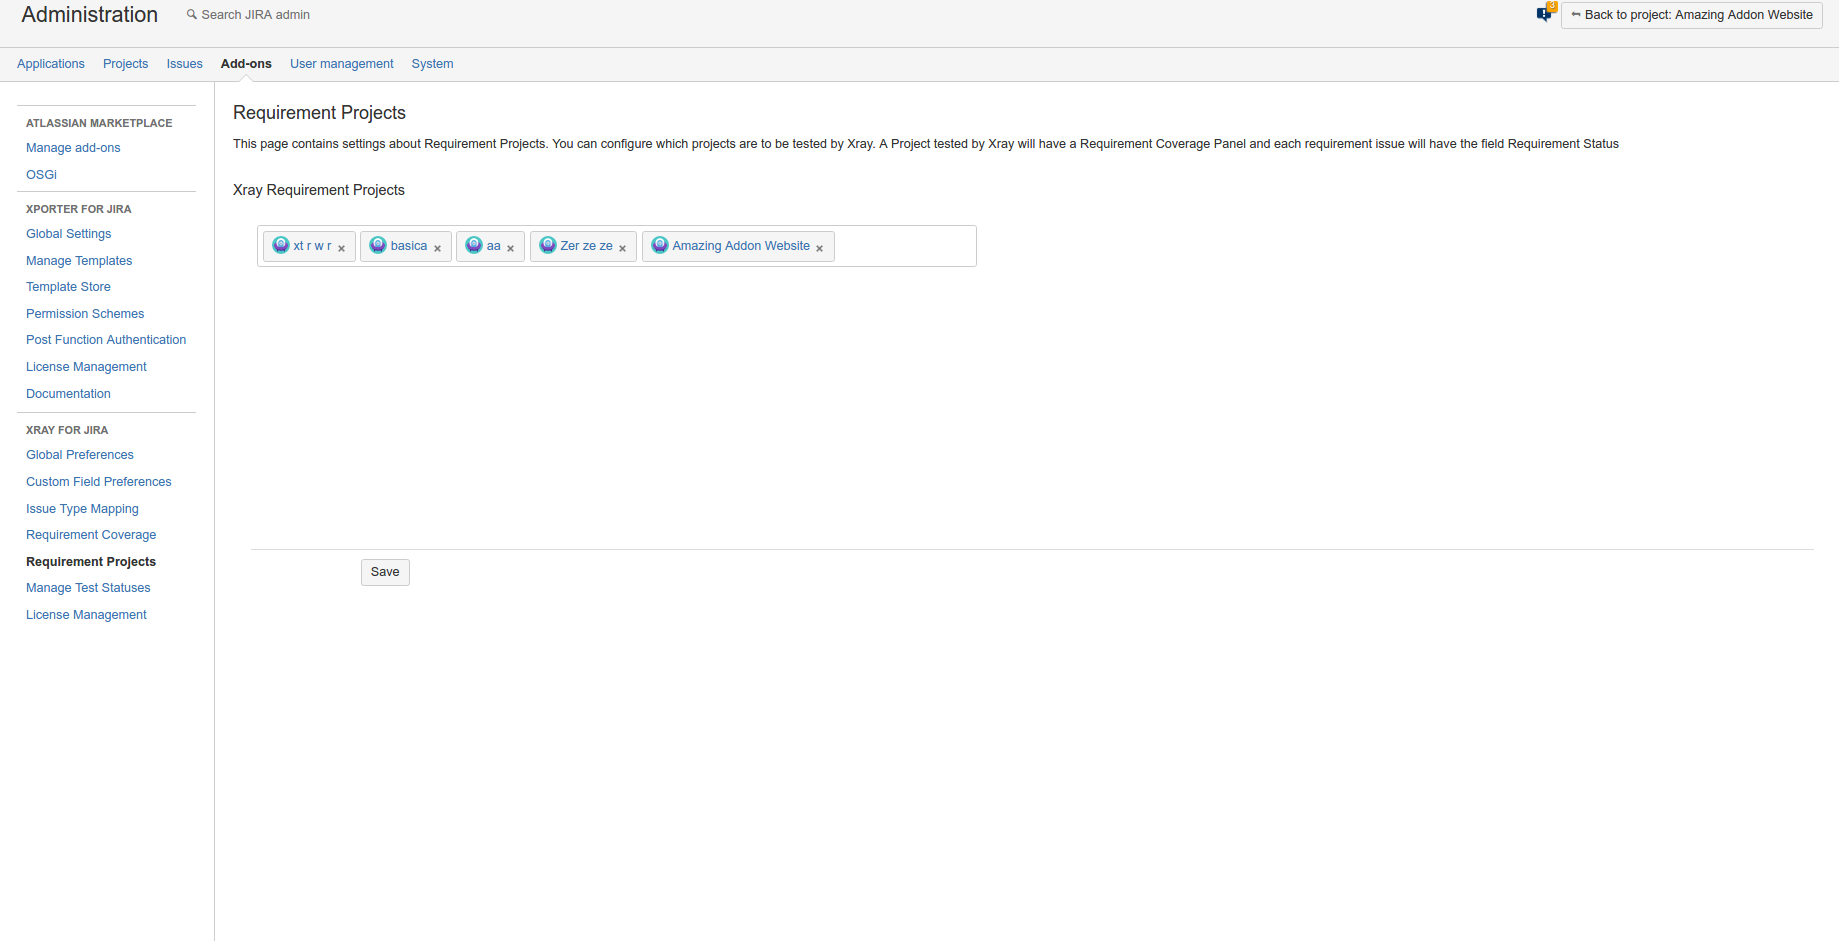Open the OSGi sidebar link
1839x941 pixels.
[x=41, y=175]
